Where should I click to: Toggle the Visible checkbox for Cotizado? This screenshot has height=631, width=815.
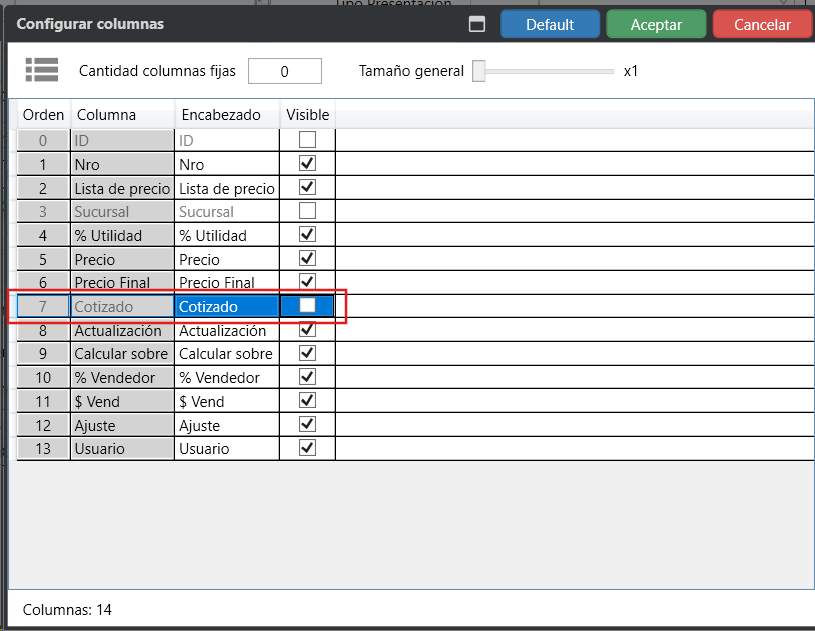click(x=307, y=306)
